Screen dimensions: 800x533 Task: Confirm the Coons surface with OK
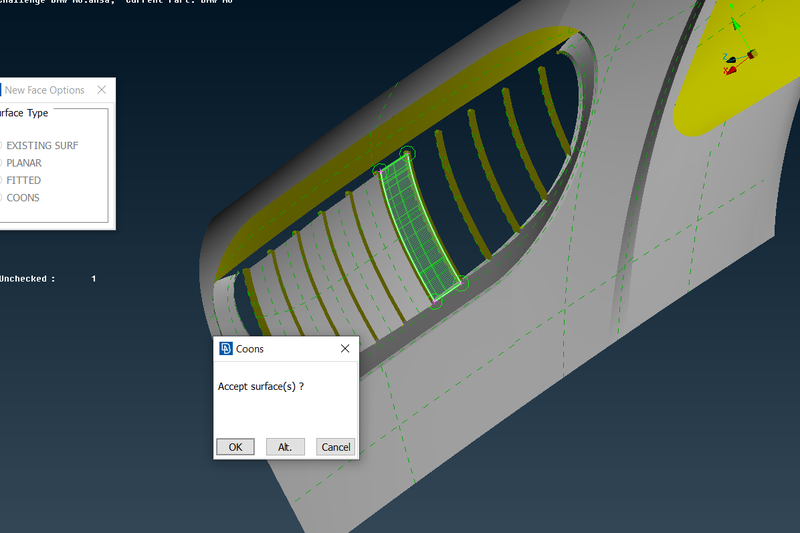[x=235, y=447]
